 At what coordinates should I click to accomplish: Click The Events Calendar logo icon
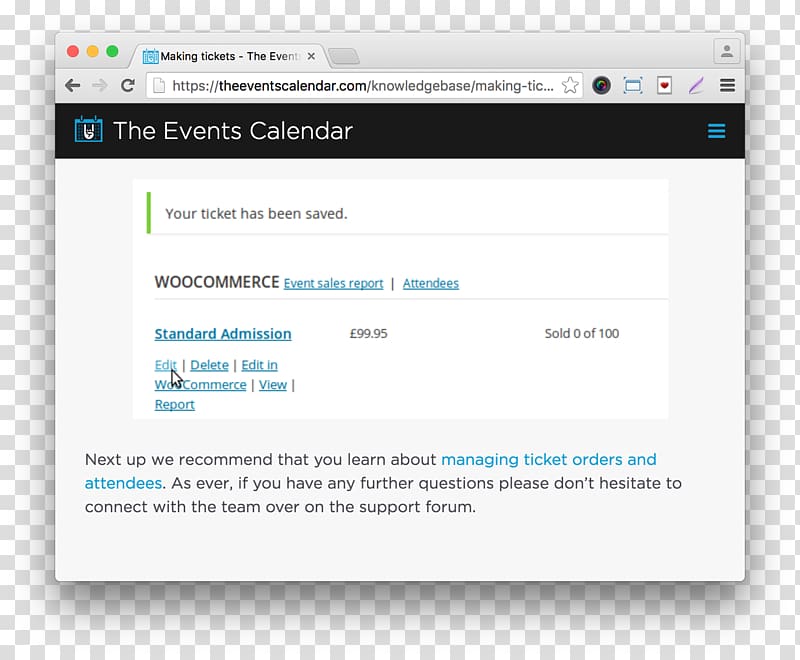pyautogui.click(x=88, y=129)
